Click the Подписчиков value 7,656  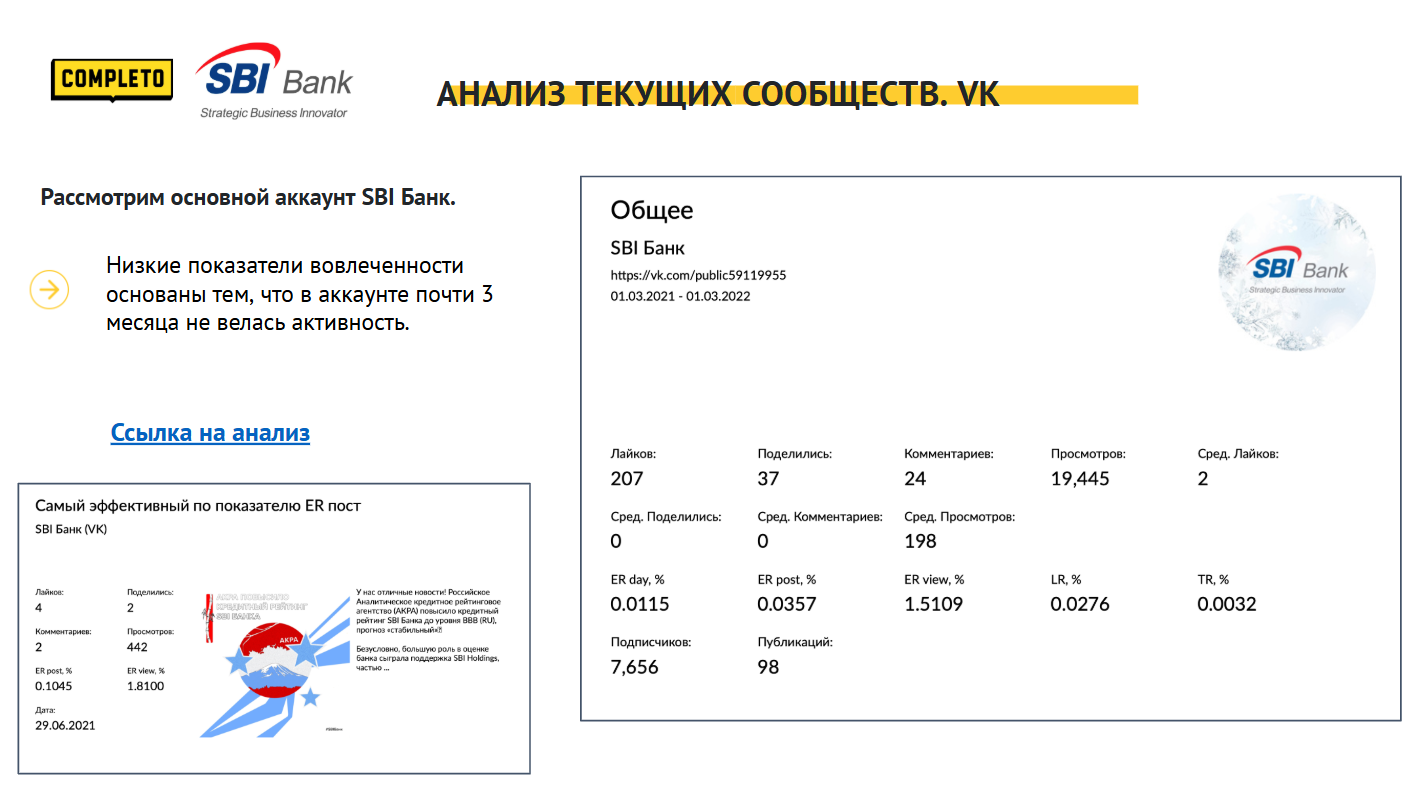tap(634, 667)
